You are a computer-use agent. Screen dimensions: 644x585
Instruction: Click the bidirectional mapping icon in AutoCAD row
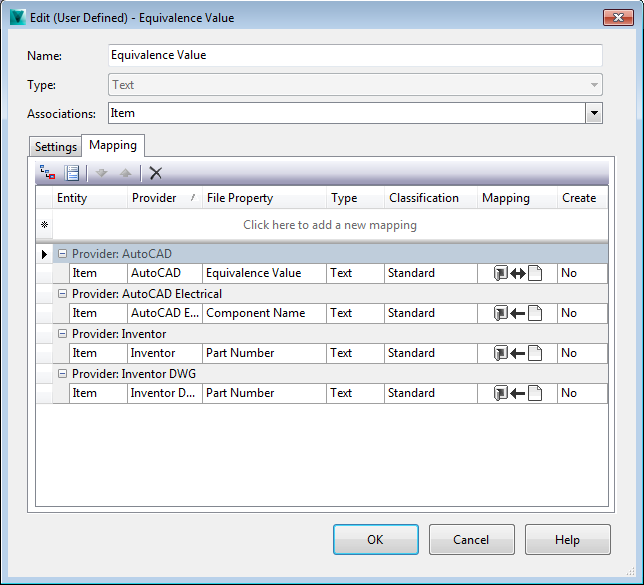(518, 273)
